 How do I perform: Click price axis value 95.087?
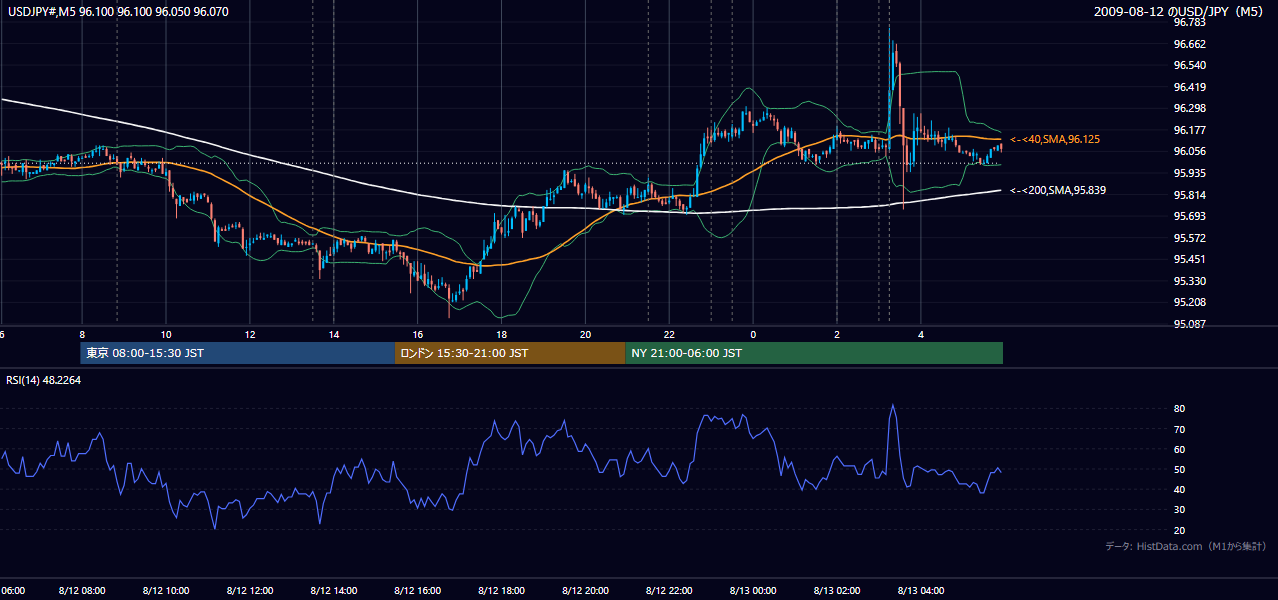pyautogui.click(x=1189, y=324)
